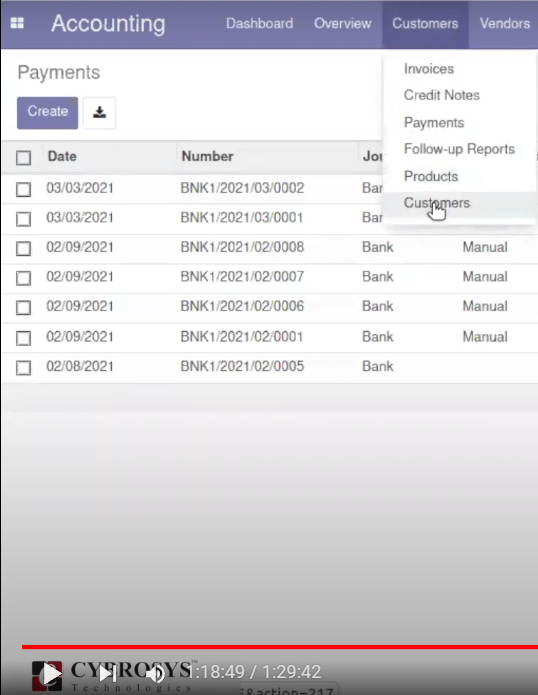Screen dimensions: 538x695
Task: Check the row BNK1/2021/02/0005
Action: tap(23, 367)
